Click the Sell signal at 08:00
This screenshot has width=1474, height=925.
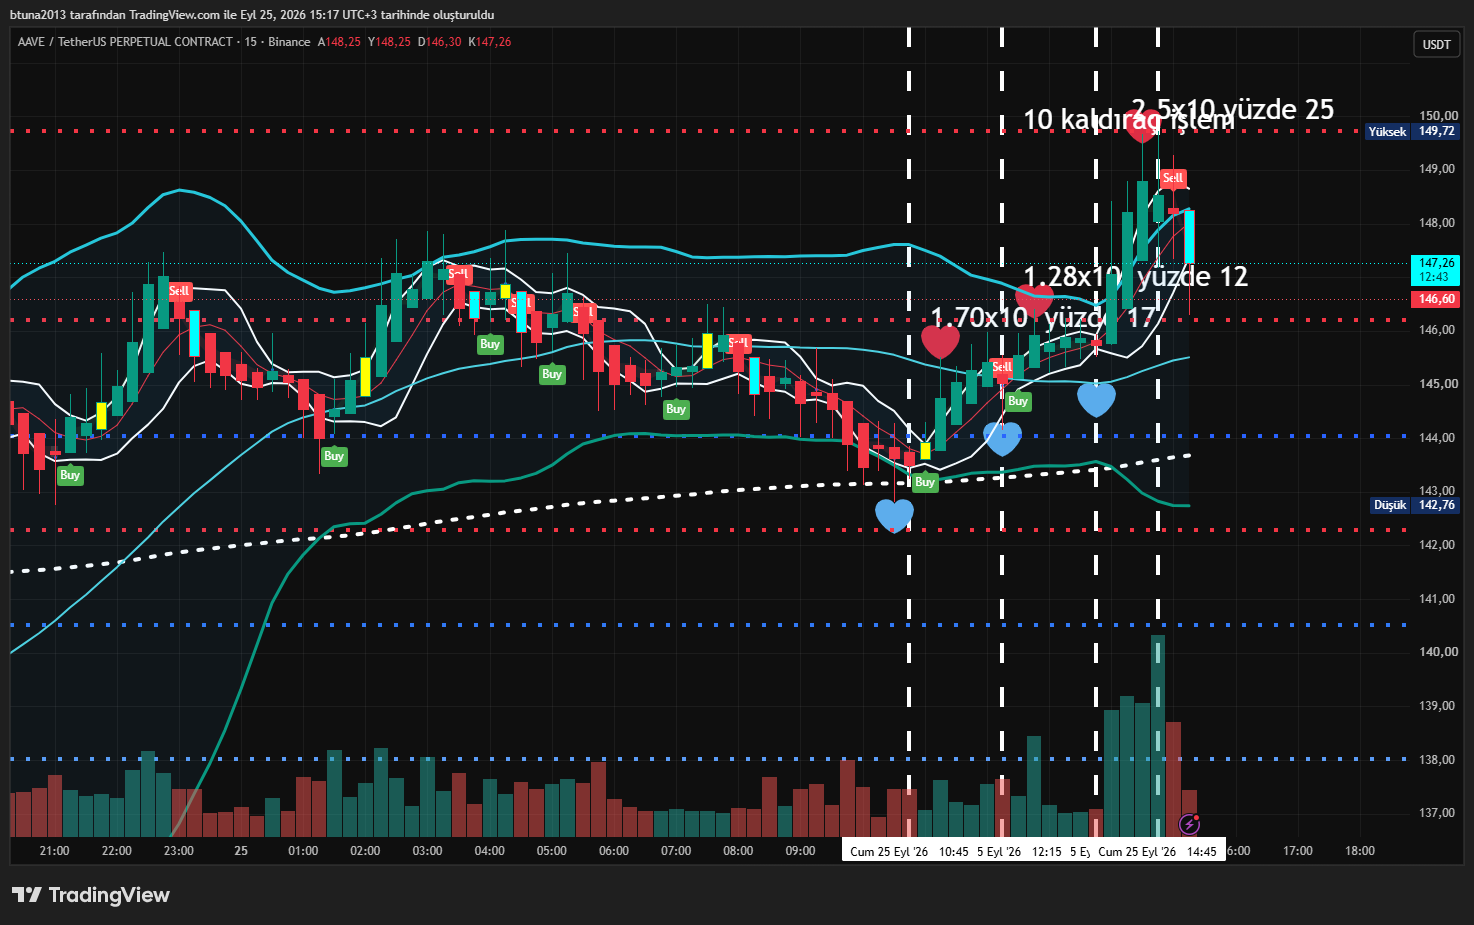(x=739, y=343)
